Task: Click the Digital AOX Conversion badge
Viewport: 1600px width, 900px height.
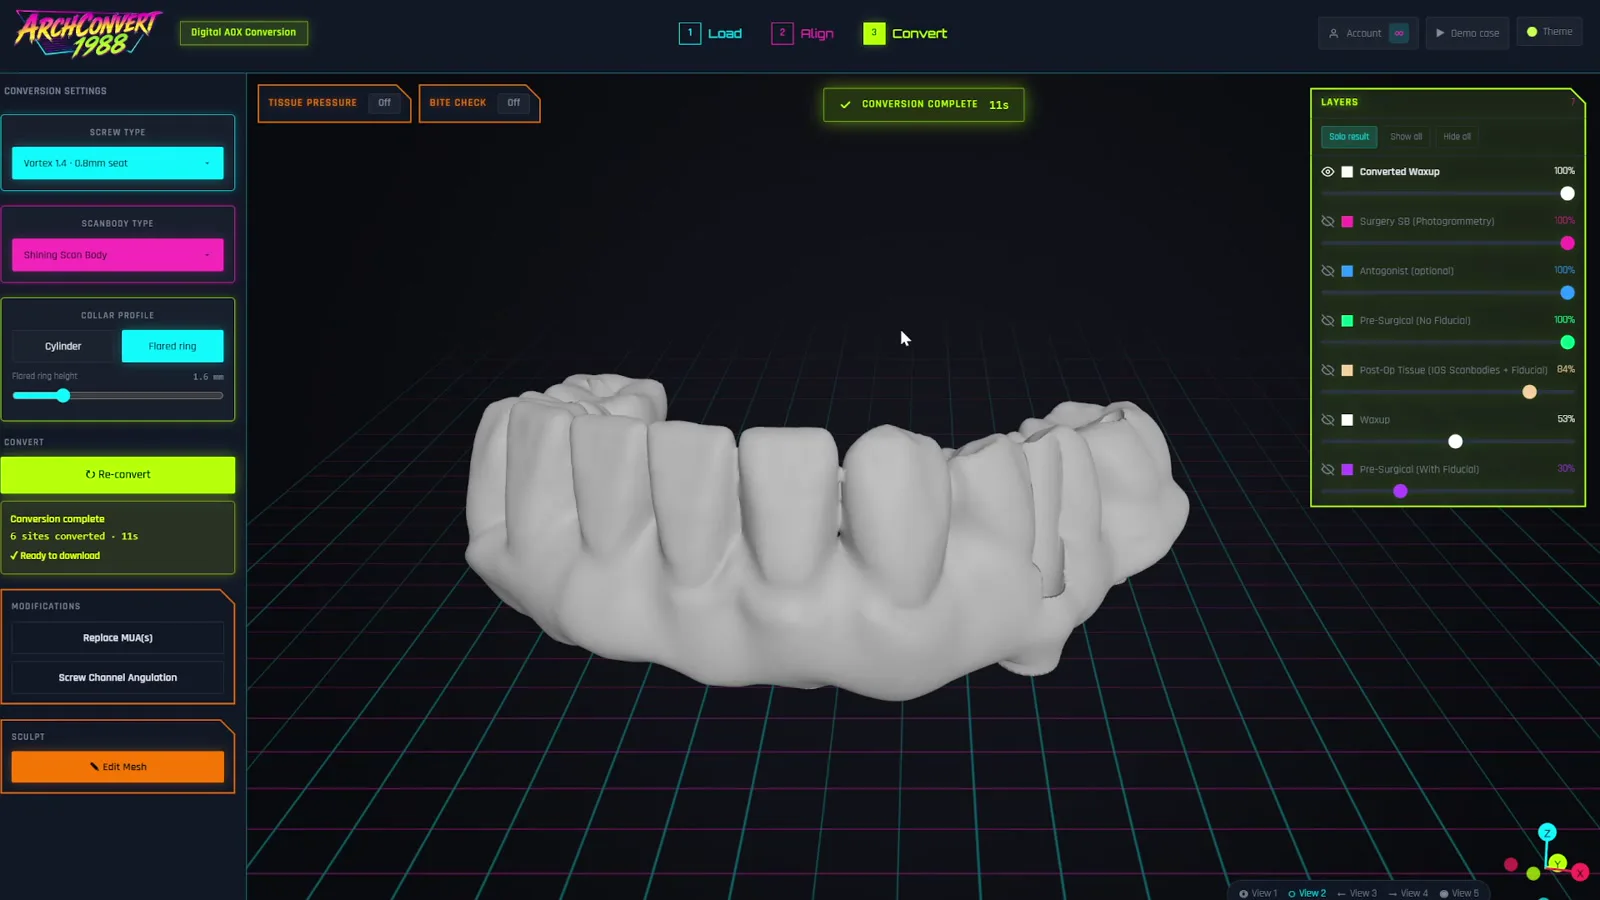Action: [x=244, y=33]
